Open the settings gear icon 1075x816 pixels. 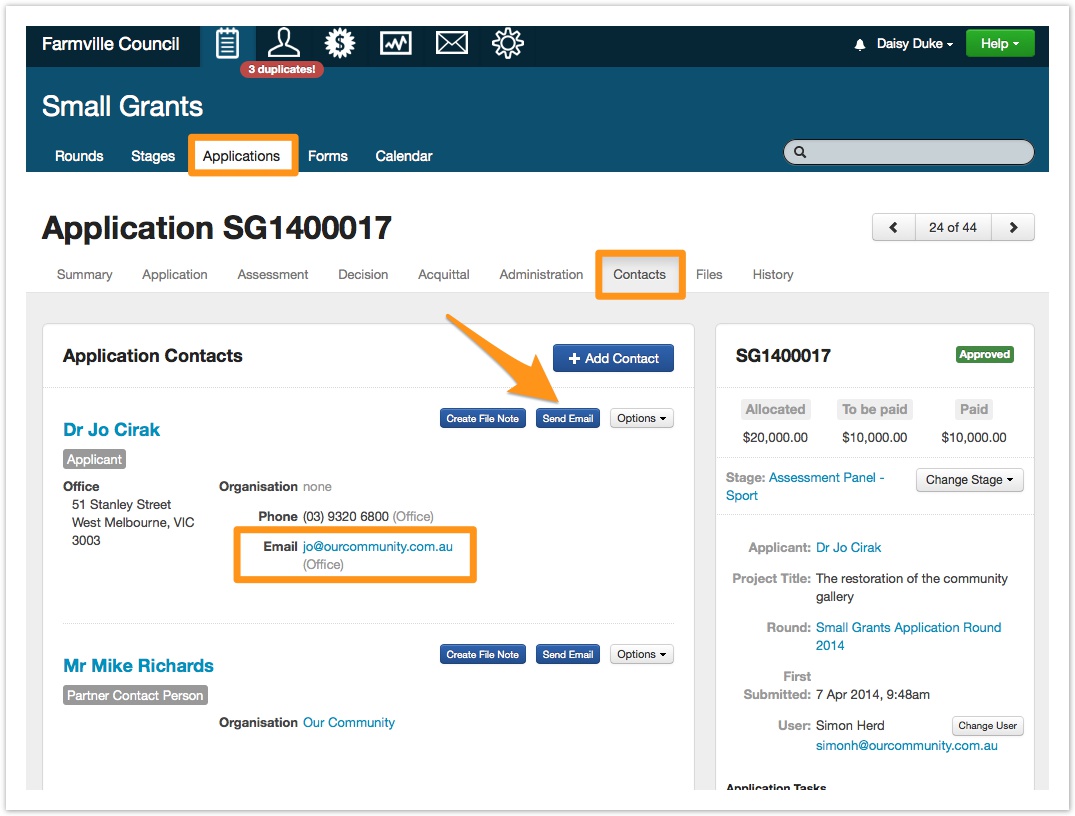[508, 44]
